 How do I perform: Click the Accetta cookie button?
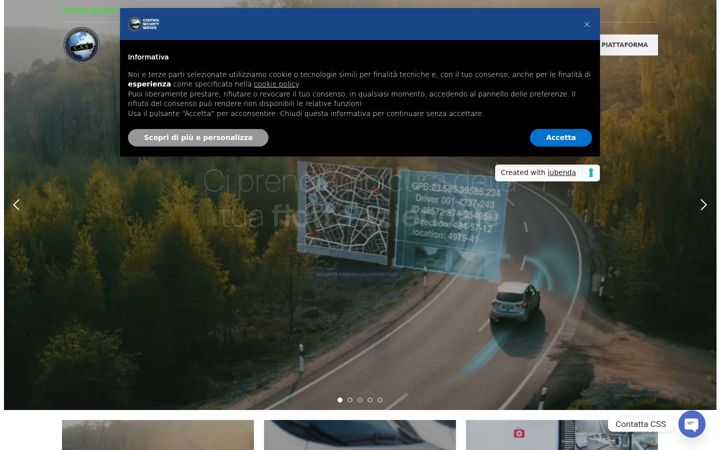(x=560, y=137)
